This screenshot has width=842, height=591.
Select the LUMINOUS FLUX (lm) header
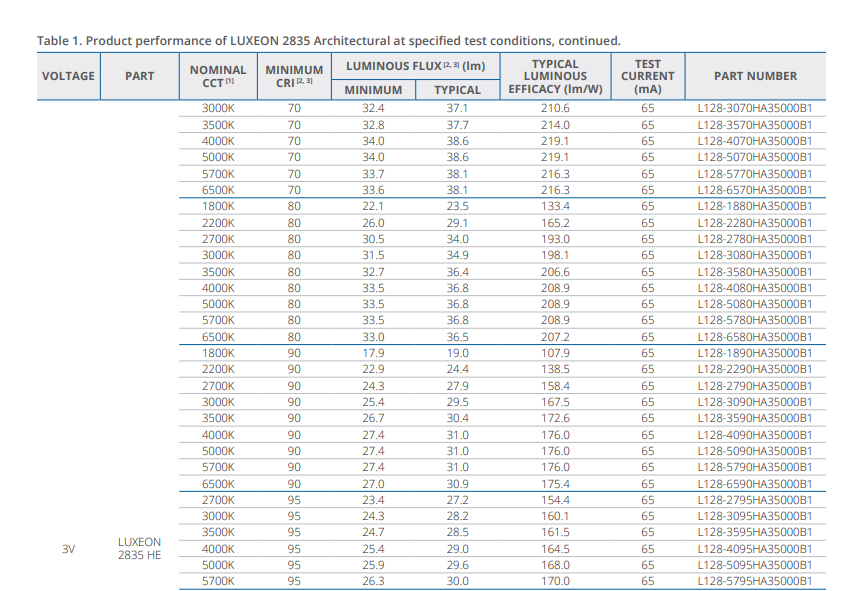(415, 66)
